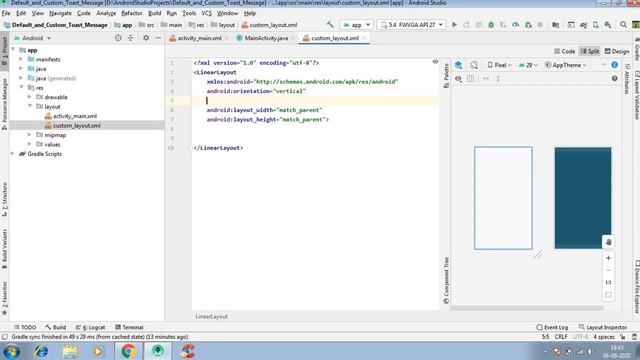This screenshot has height=360, width=640.
Task: Click the help question mark icon in the preview
Action: tap(614, 78)
